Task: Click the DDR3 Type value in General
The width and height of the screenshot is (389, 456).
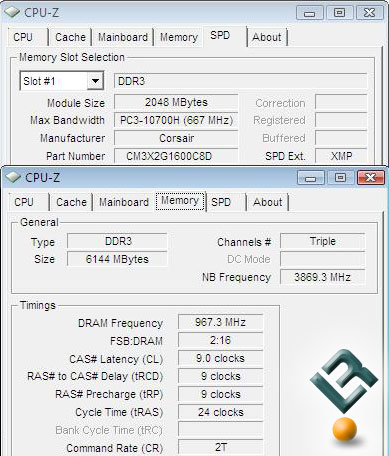Action: pyautogui.click(x=117, y=241)
